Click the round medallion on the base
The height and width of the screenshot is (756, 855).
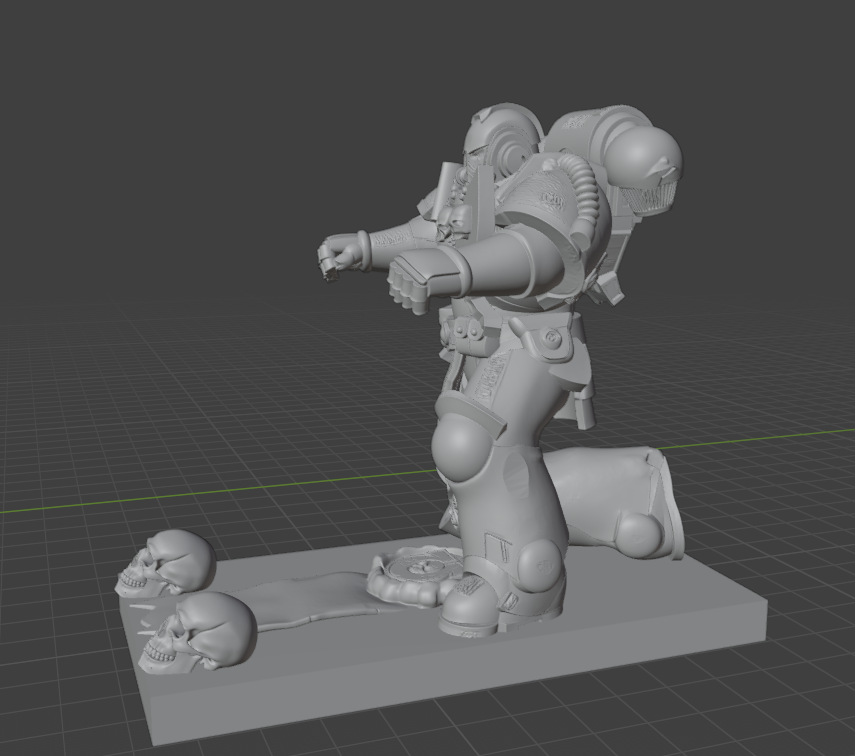tap(417, 578)
